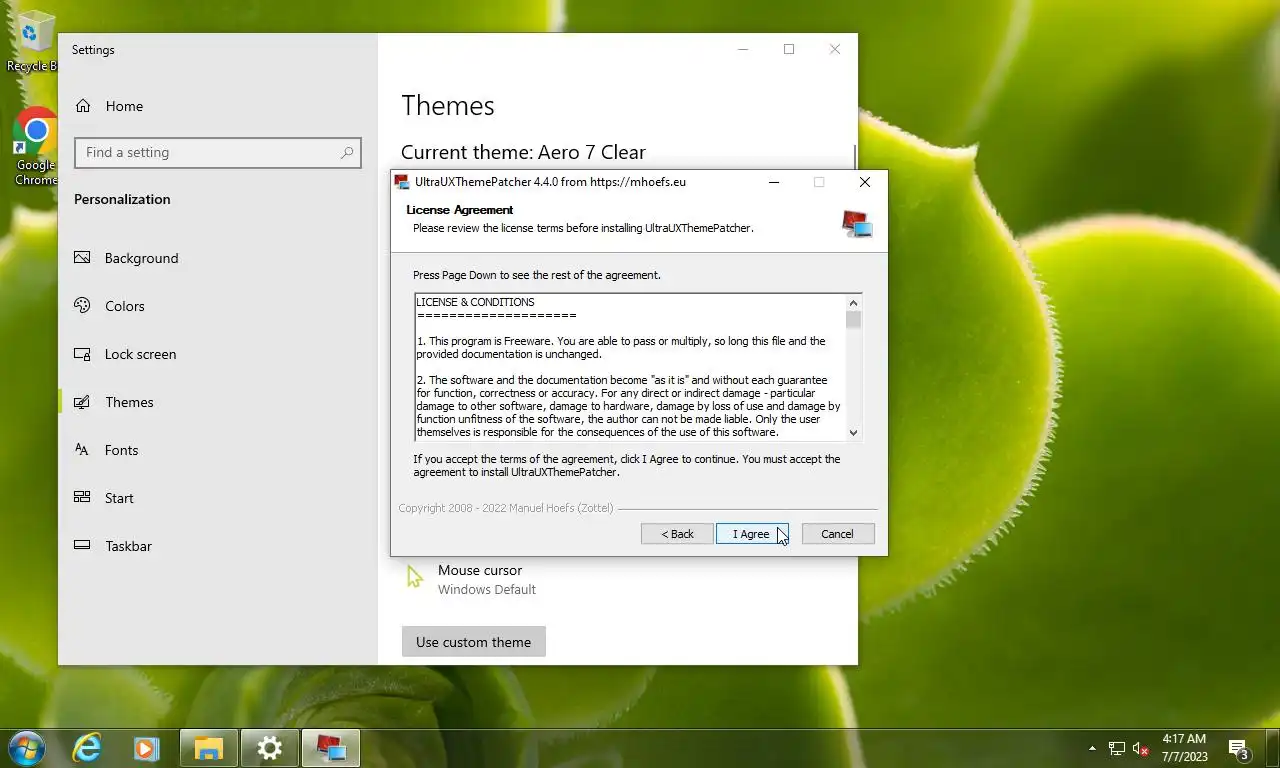Go back with the < Back button

tap(677, 534)
